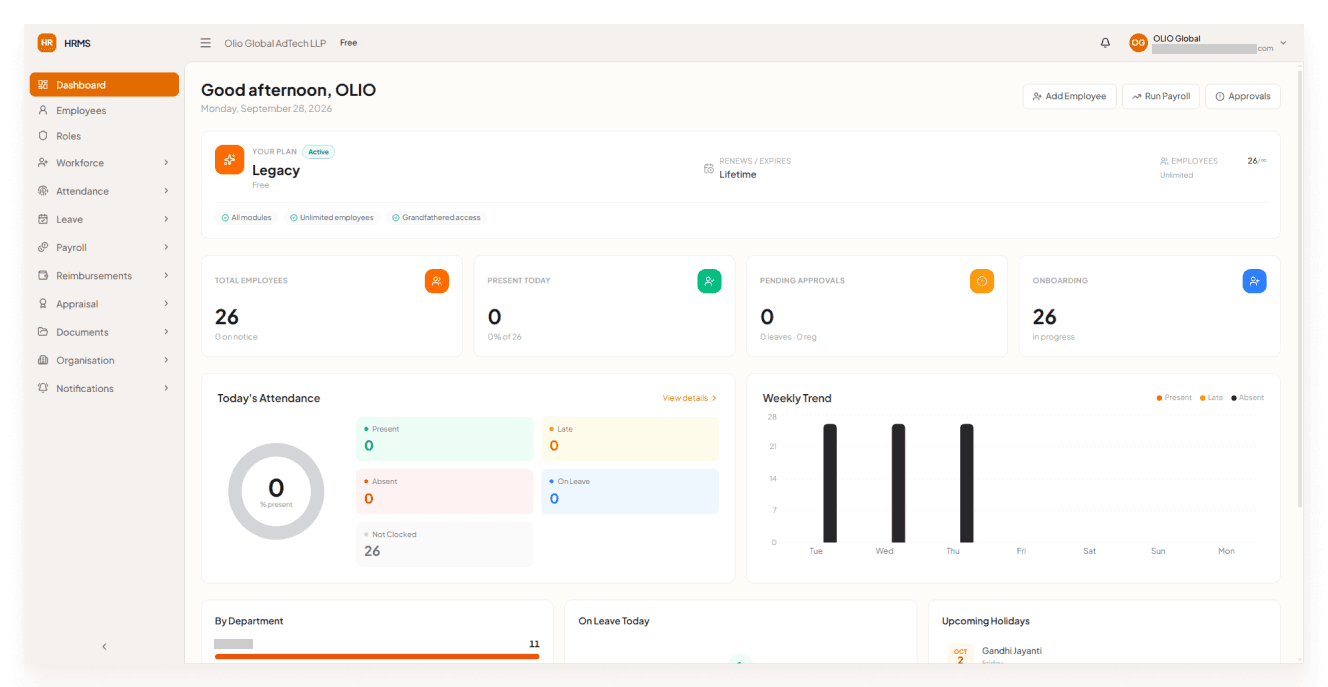Open View details for Today's Attendance
The image size is (1328, 687).
click(689, 398)
